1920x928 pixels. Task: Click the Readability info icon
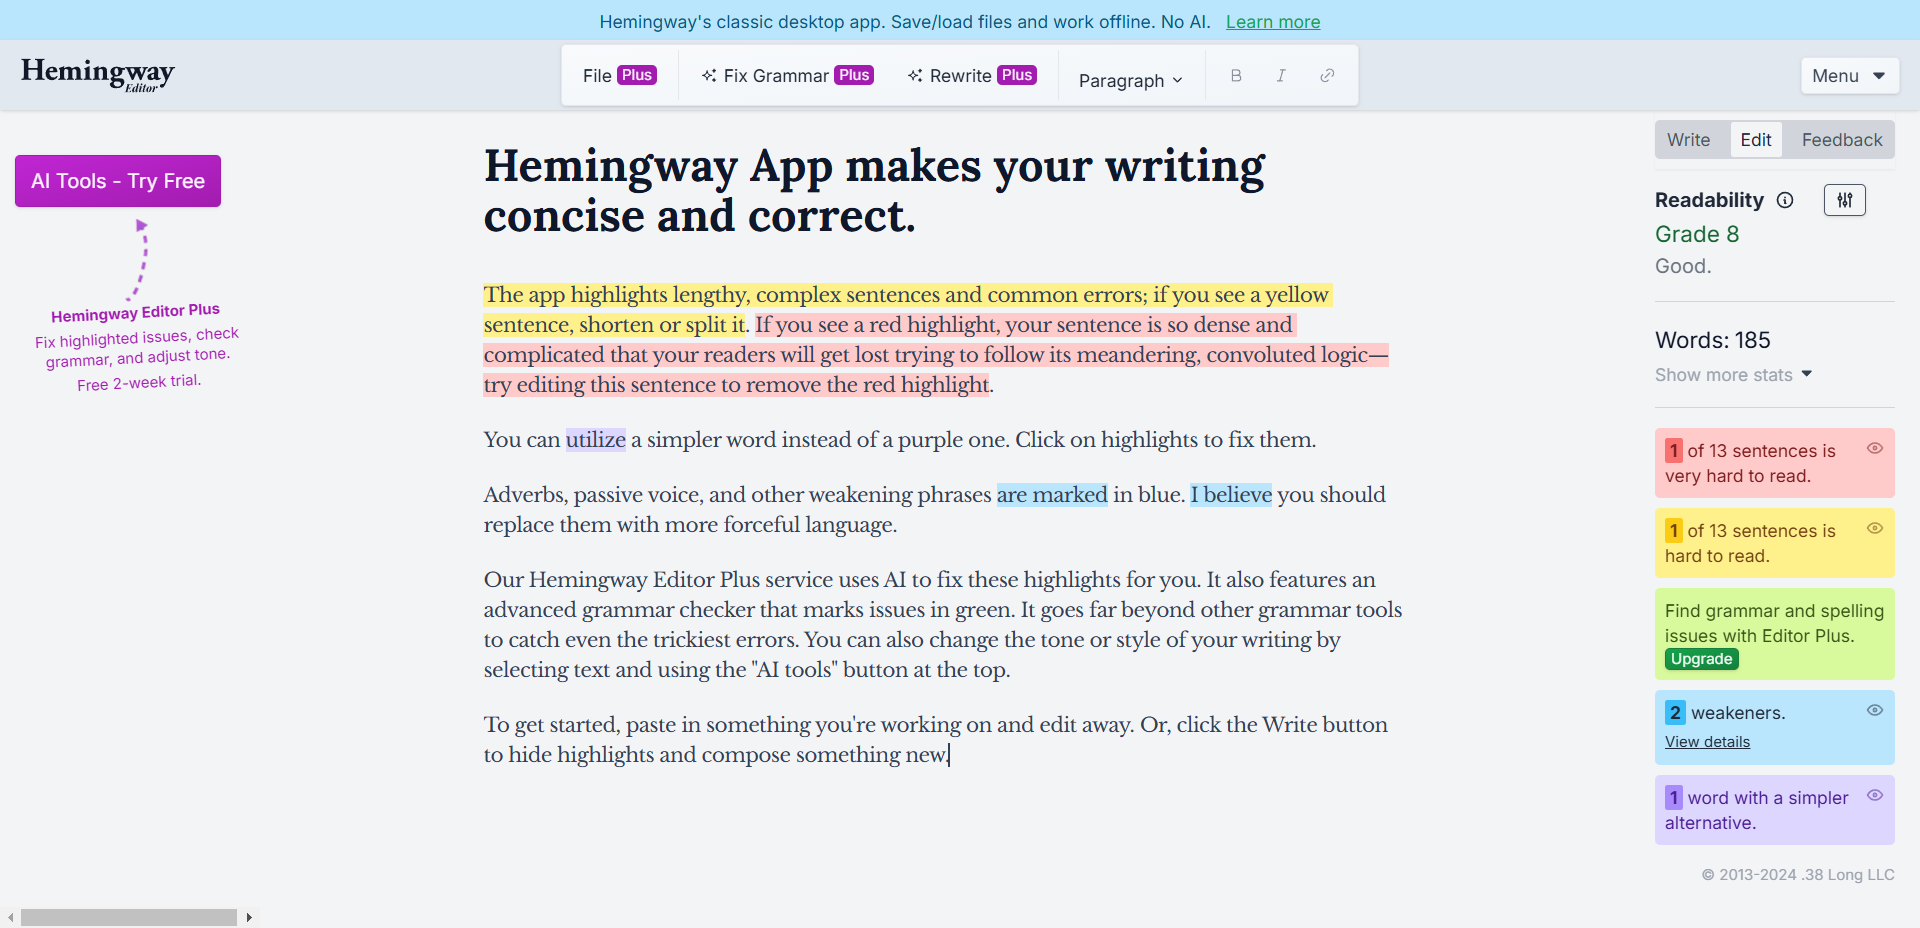pos(1785,200)
